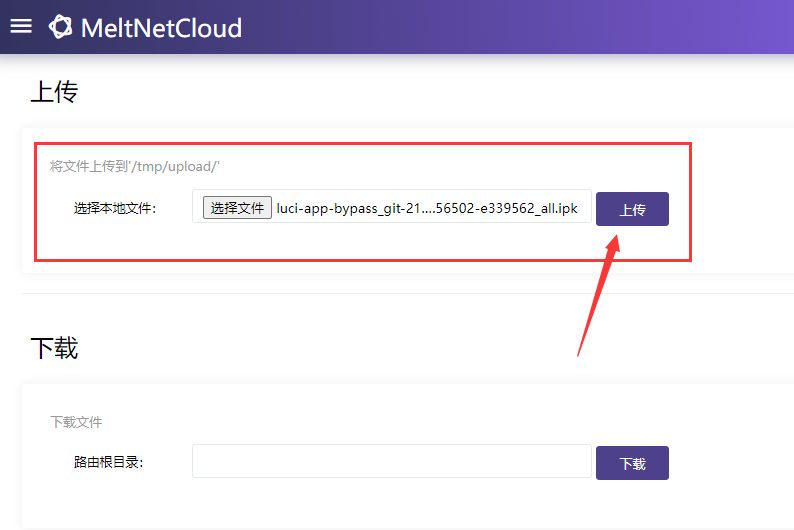Click the 选择文件 choose file button
This screenshot has width=794, height=530.
pos(237,208)
